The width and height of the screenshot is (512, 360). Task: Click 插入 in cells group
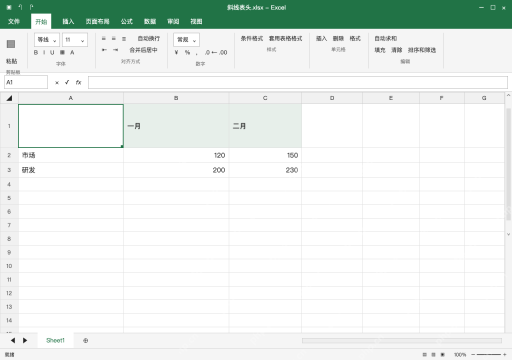[x=321, y=39]
